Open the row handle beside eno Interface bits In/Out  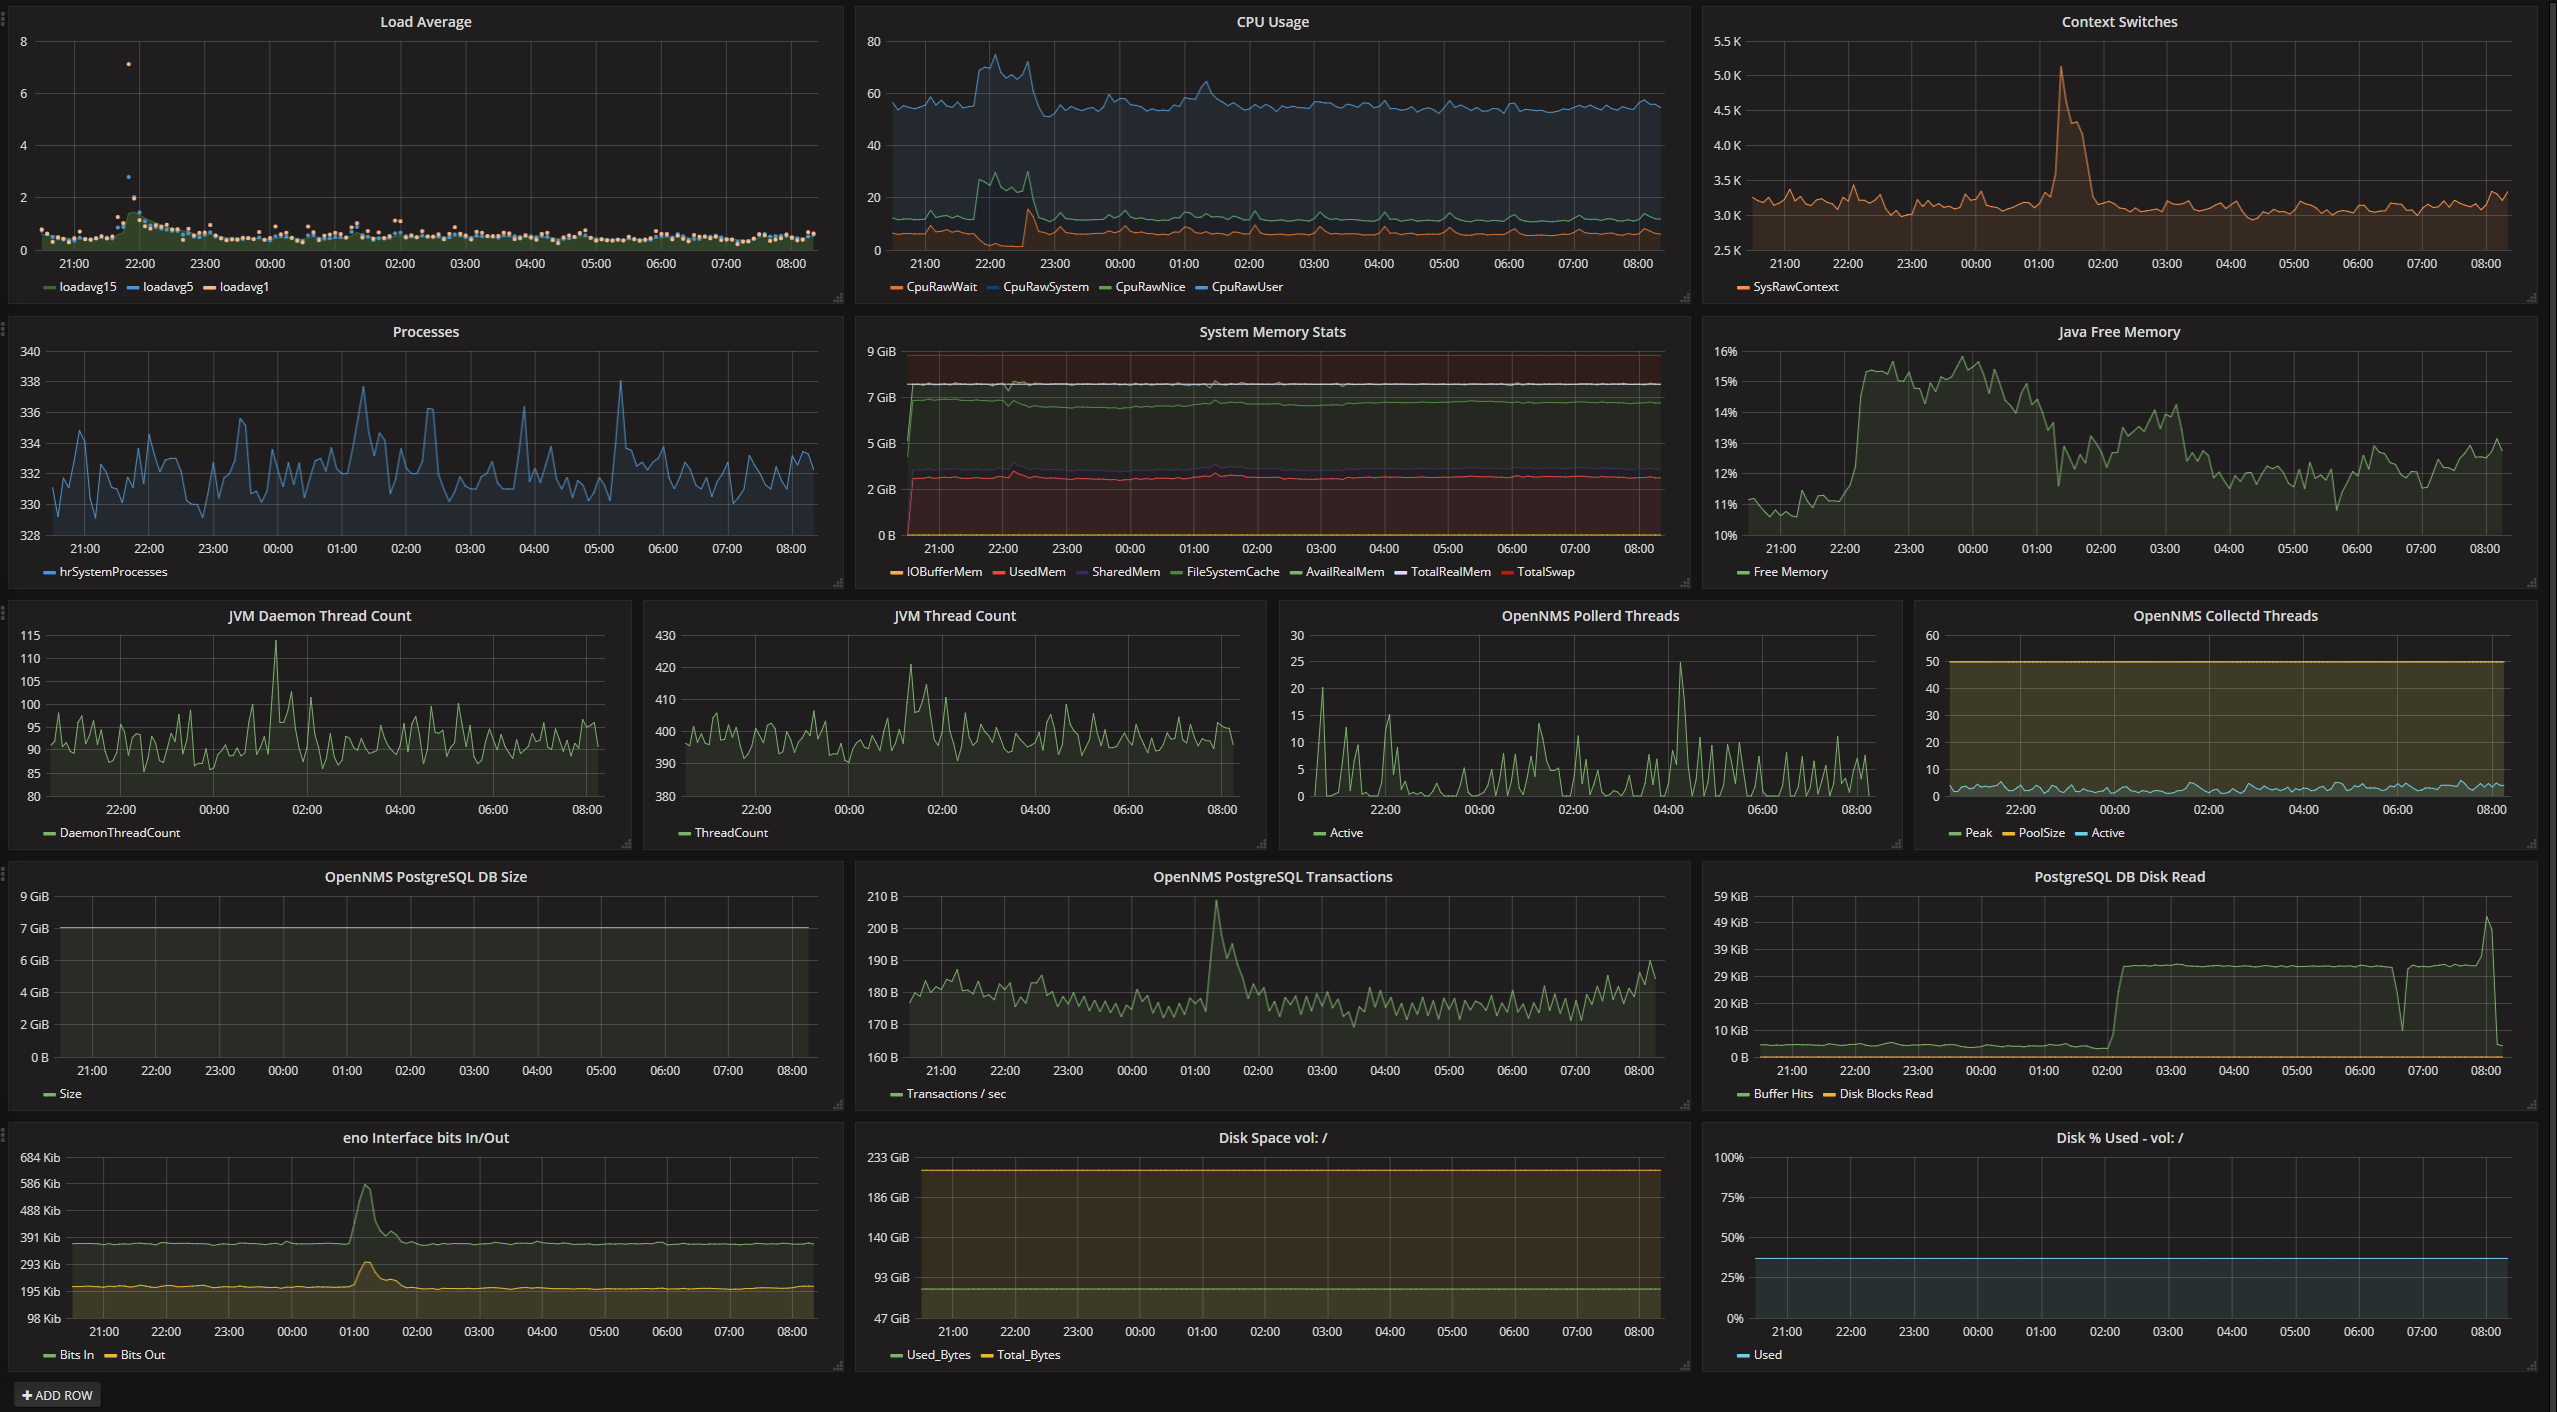pyautogui.click(x=3, y=1133)
